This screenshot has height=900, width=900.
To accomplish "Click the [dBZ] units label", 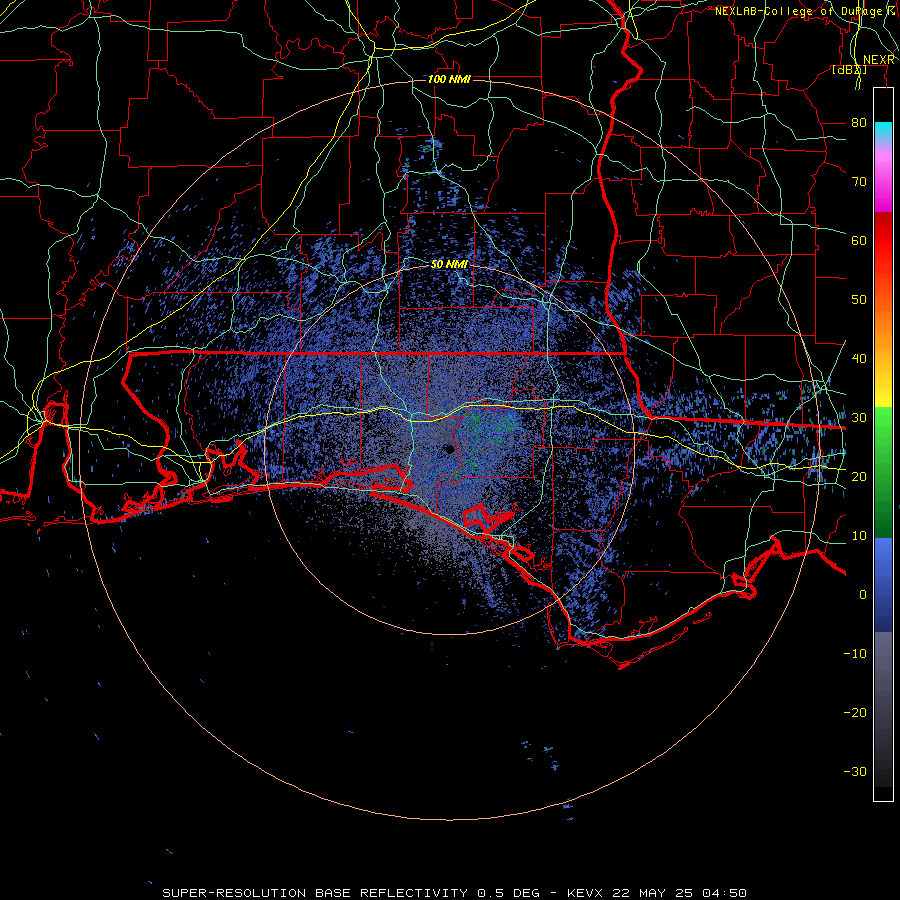I will (849, 70).
